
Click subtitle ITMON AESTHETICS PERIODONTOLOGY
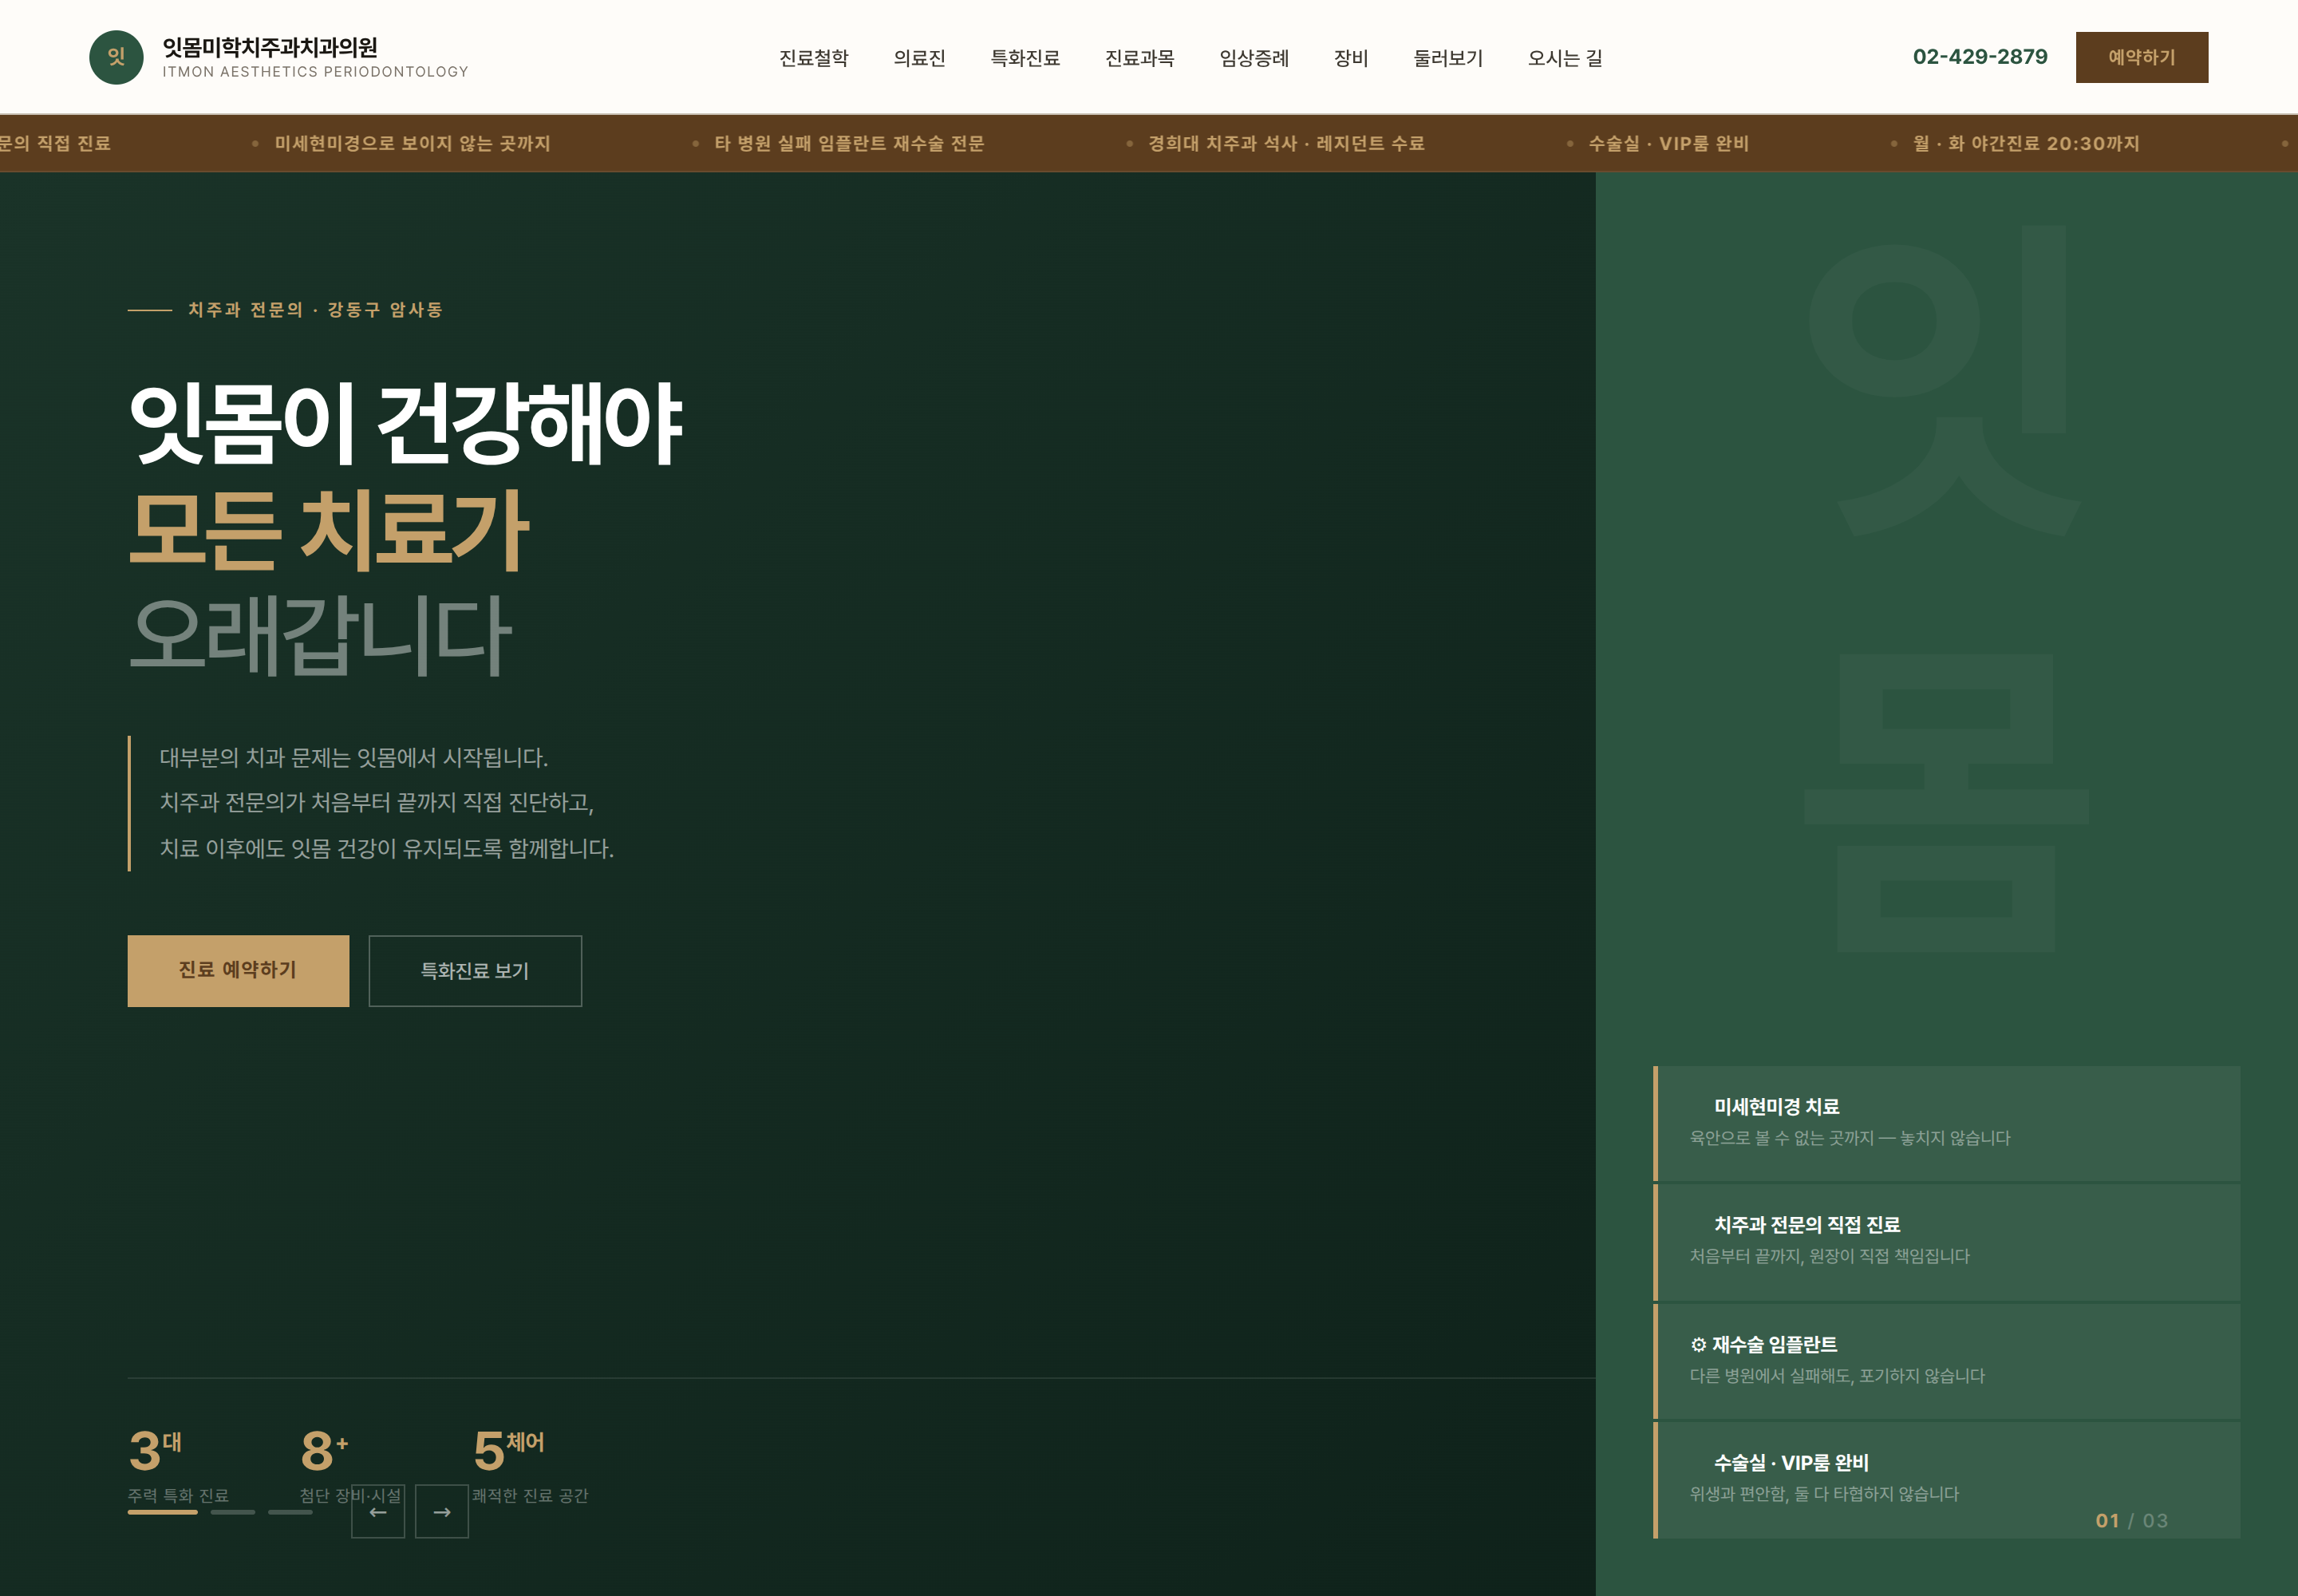coord(316,72)
